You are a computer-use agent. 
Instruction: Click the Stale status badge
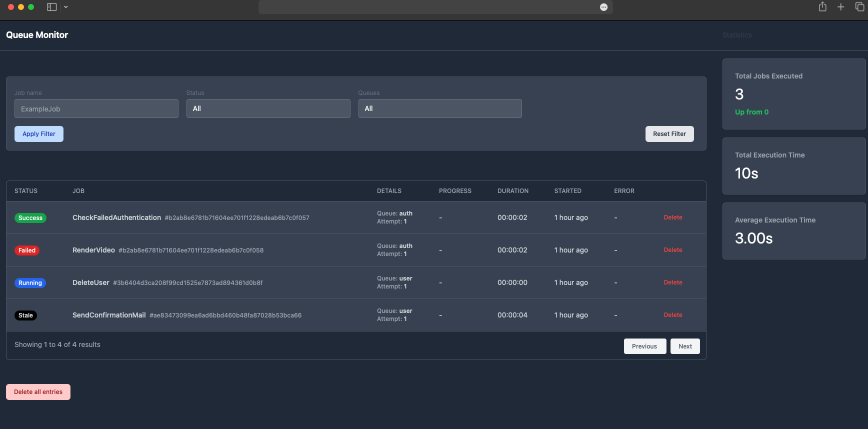point(26,315)
